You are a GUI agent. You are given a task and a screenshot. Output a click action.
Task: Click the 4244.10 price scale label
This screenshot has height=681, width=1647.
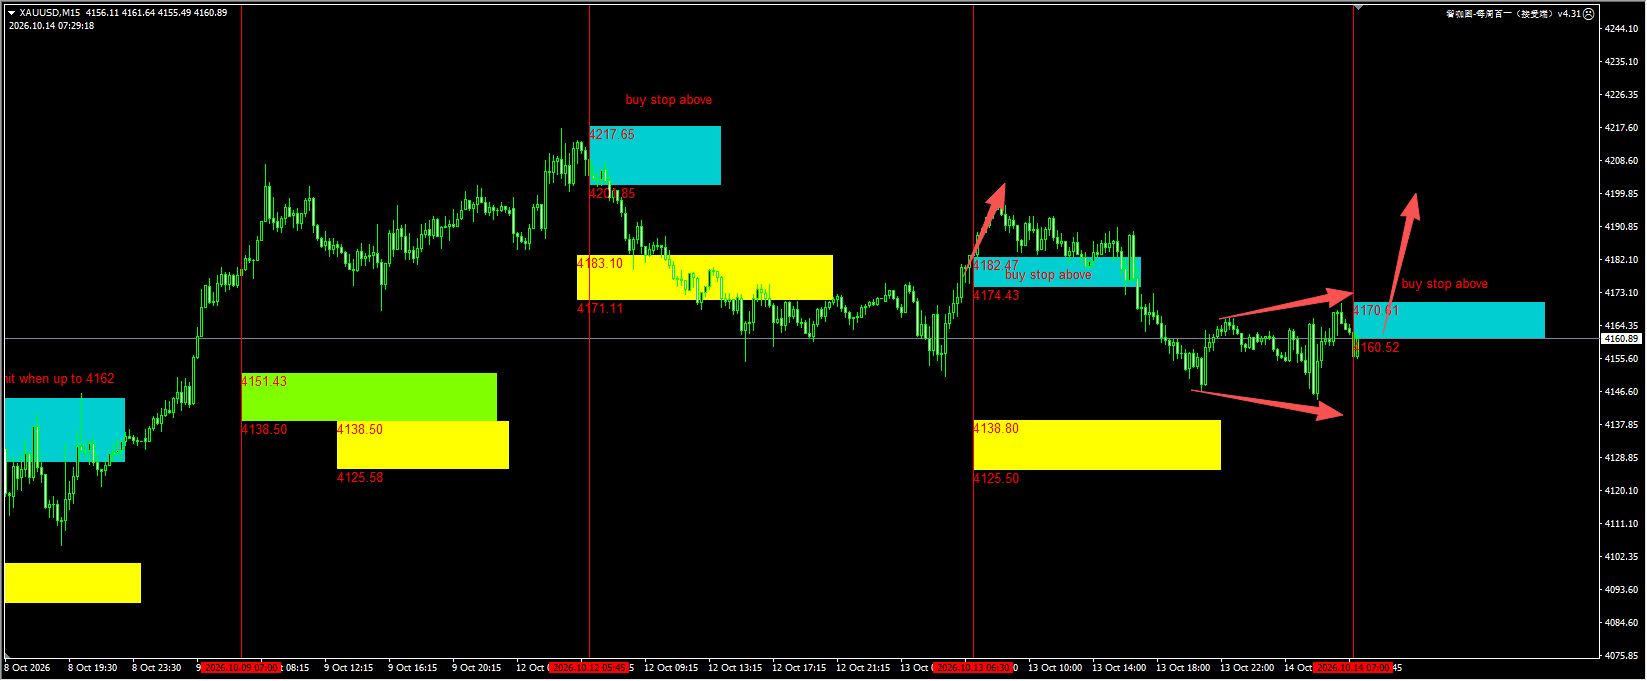[1621, 29]
